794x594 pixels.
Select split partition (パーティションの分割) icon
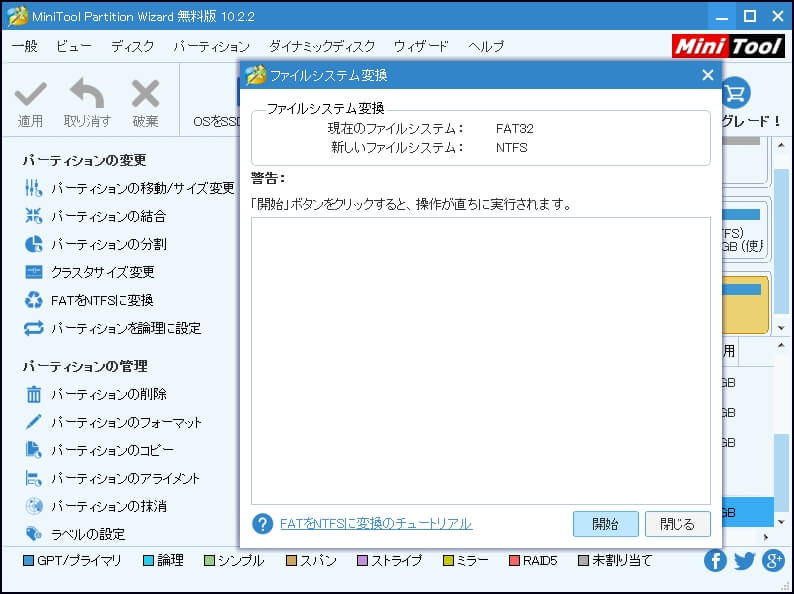tap(33, 244)
